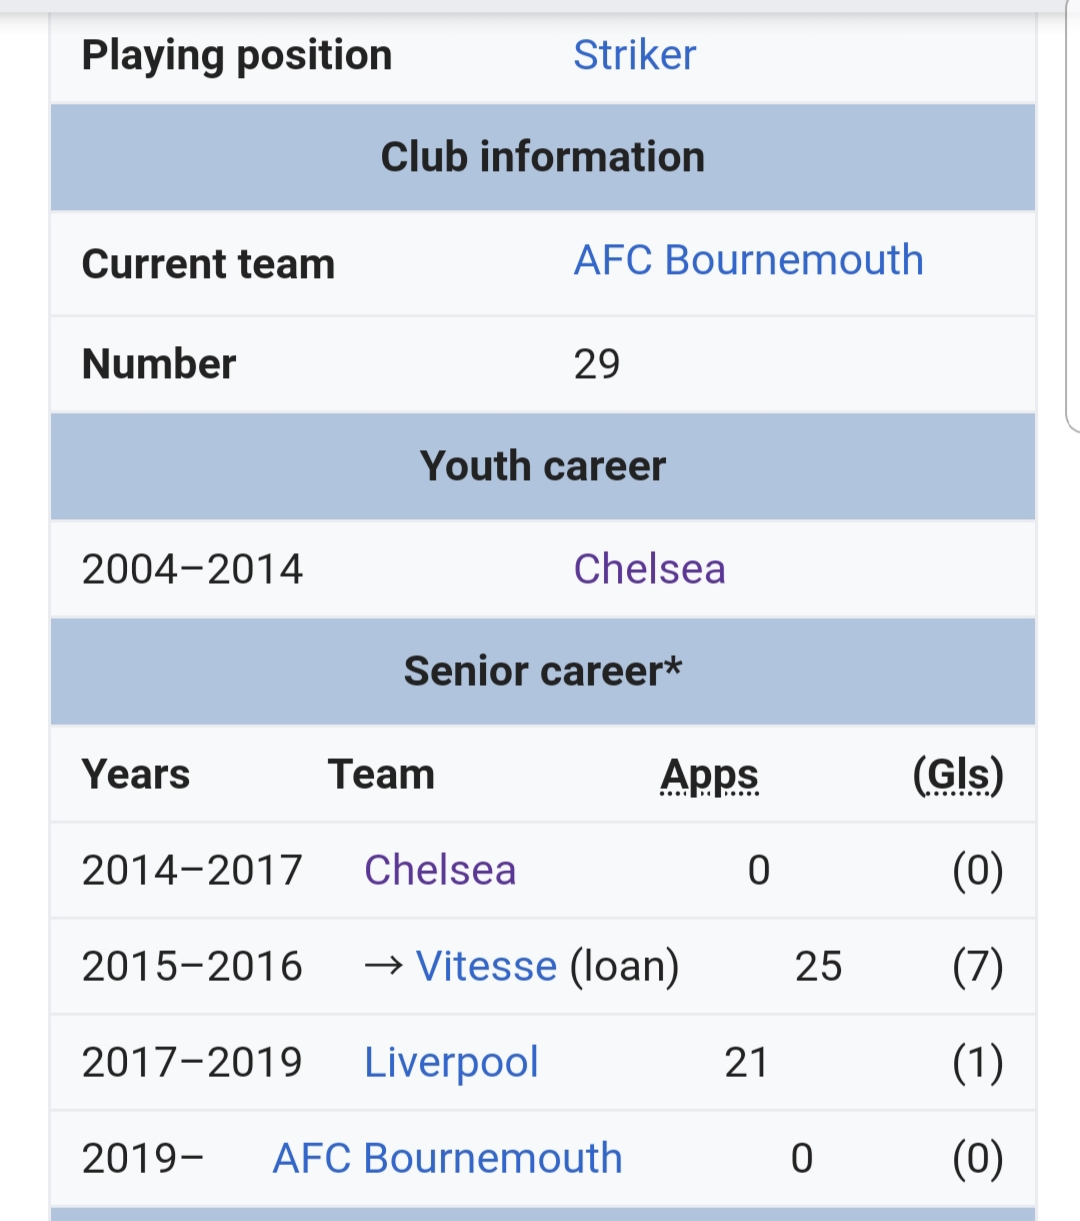
Task: Open AFC Bournemouth link in Current team row
Action: click(748, 260)
